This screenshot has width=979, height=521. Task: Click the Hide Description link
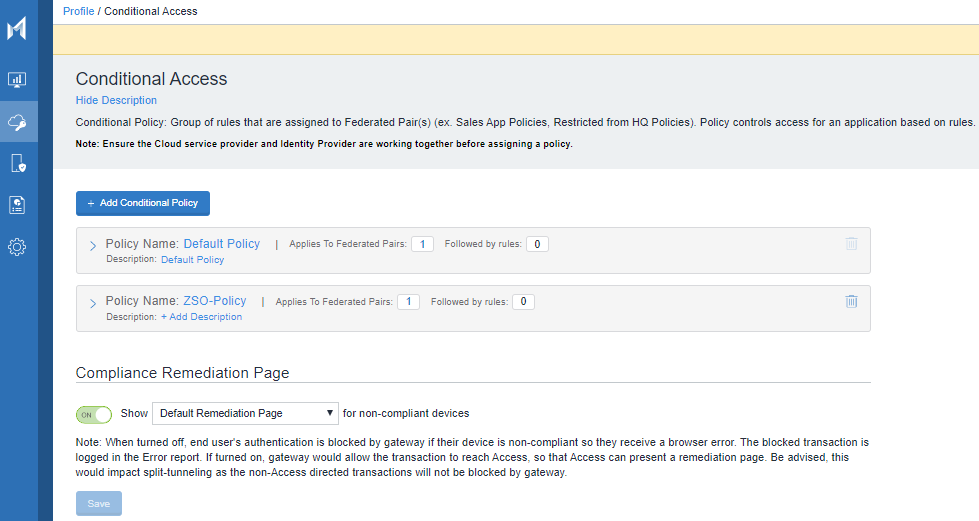(116, 100)
